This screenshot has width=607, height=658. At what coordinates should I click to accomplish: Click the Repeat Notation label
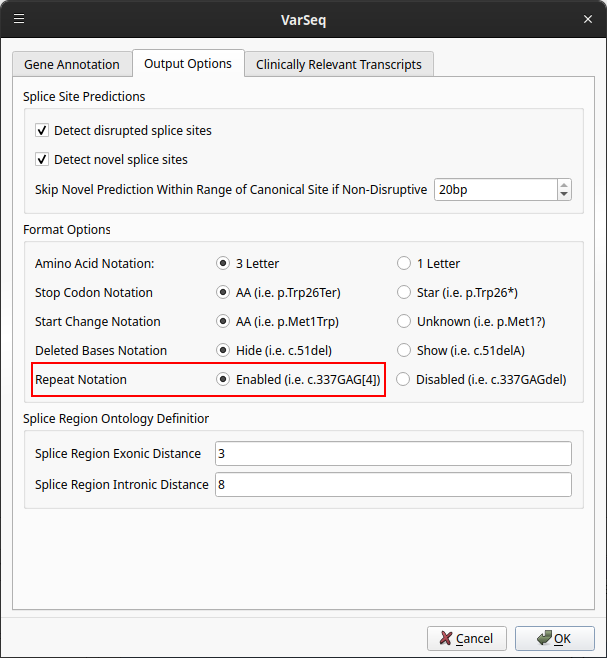[81, 379]
